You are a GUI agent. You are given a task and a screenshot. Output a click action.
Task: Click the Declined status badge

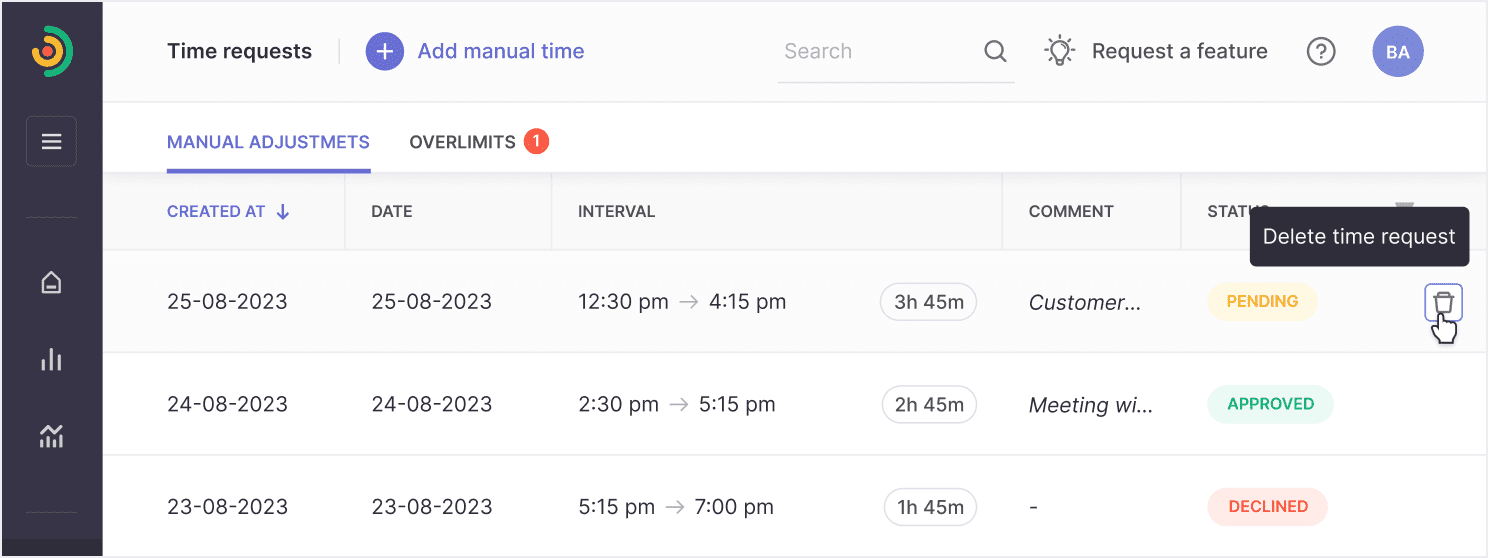click(x=1268, y=506)
